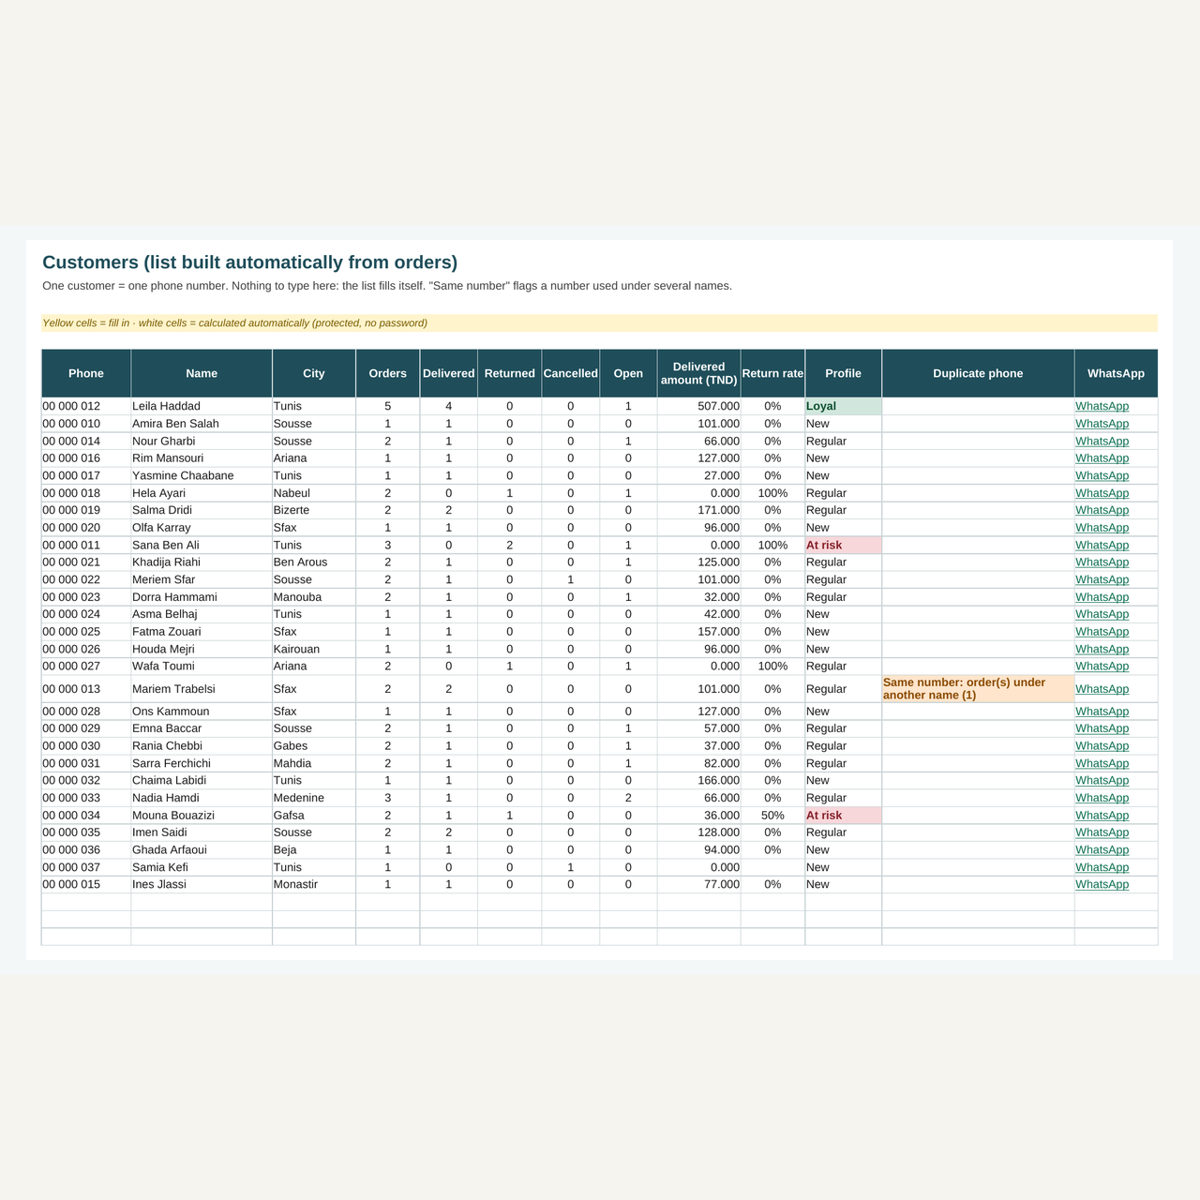Open WhatsApp link for Amira Ben Salah
The height and width of the screenshot is (1200, 1200).
point(1101,424)
